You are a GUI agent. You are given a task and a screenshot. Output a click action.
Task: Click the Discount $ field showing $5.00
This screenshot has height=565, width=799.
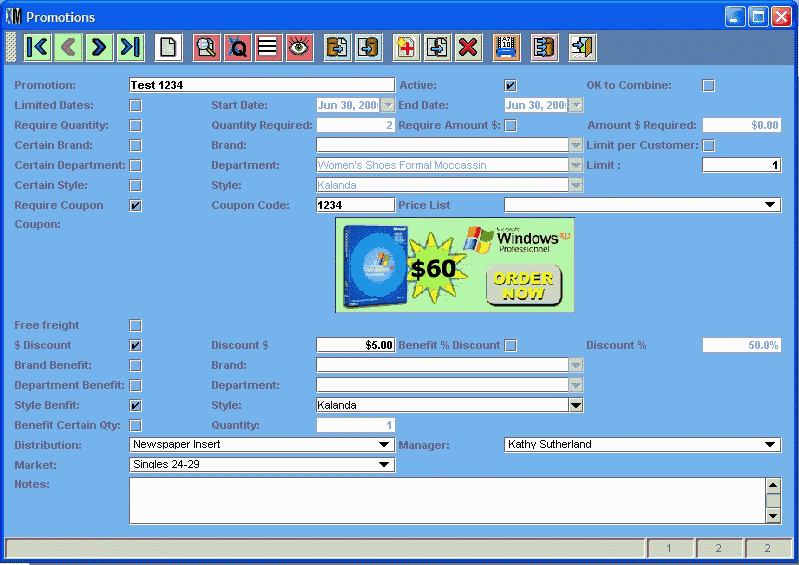(x=355, y=345)
